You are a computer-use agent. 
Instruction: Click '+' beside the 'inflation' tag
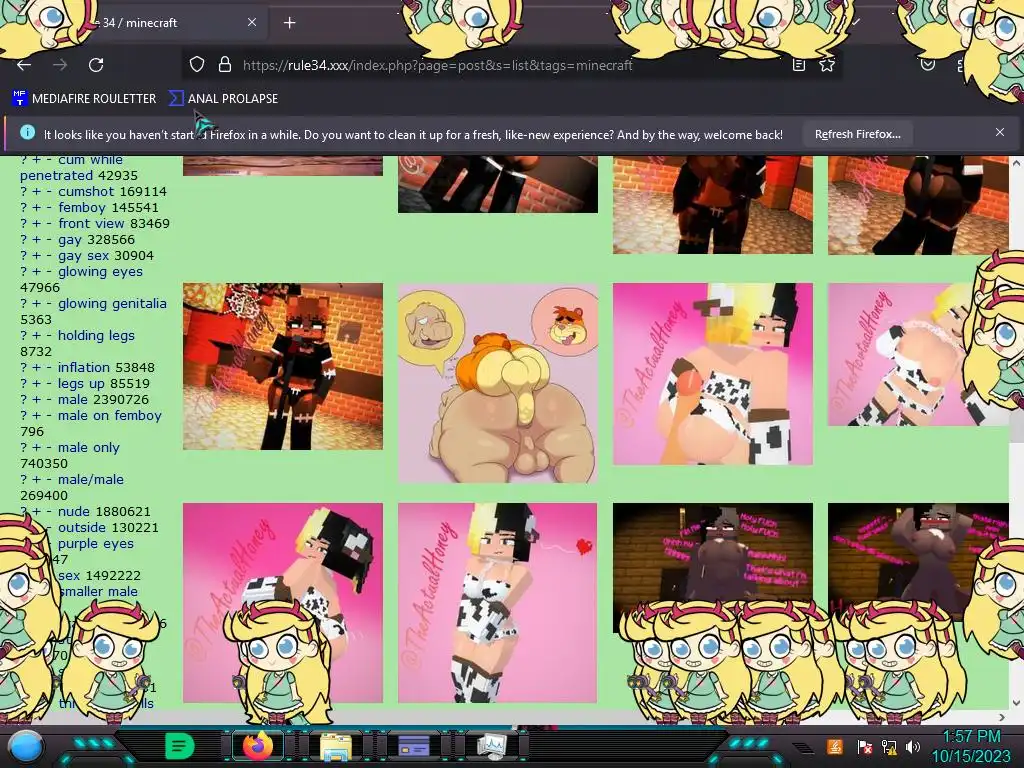37,367
